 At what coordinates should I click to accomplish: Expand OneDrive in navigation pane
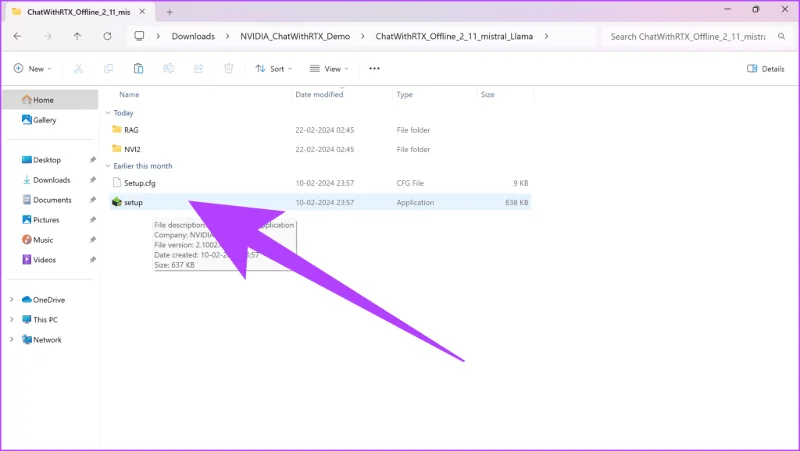click(12, 299)
